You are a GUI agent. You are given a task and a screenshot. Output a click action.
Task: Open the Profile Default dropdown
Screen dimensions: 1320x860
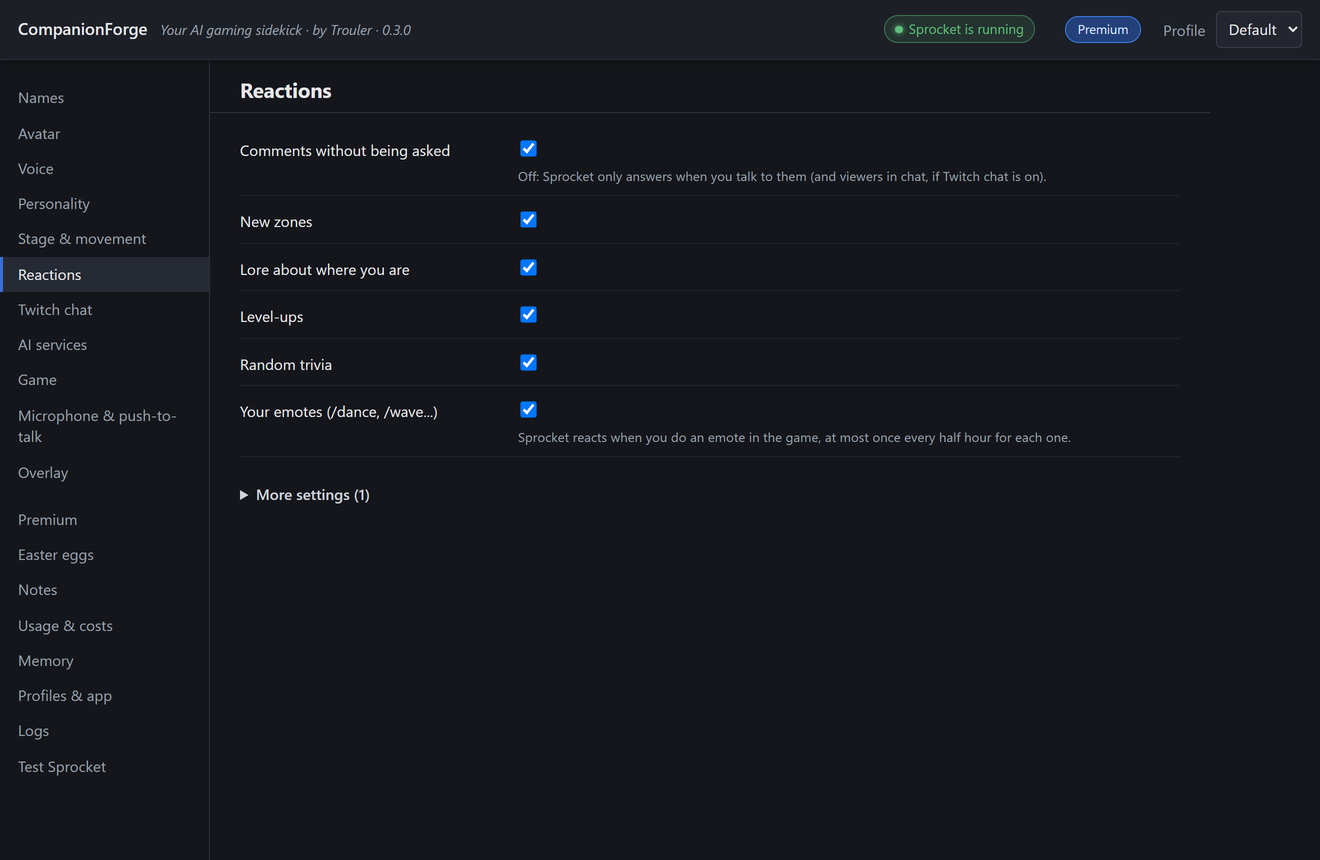pos(1258,30)
